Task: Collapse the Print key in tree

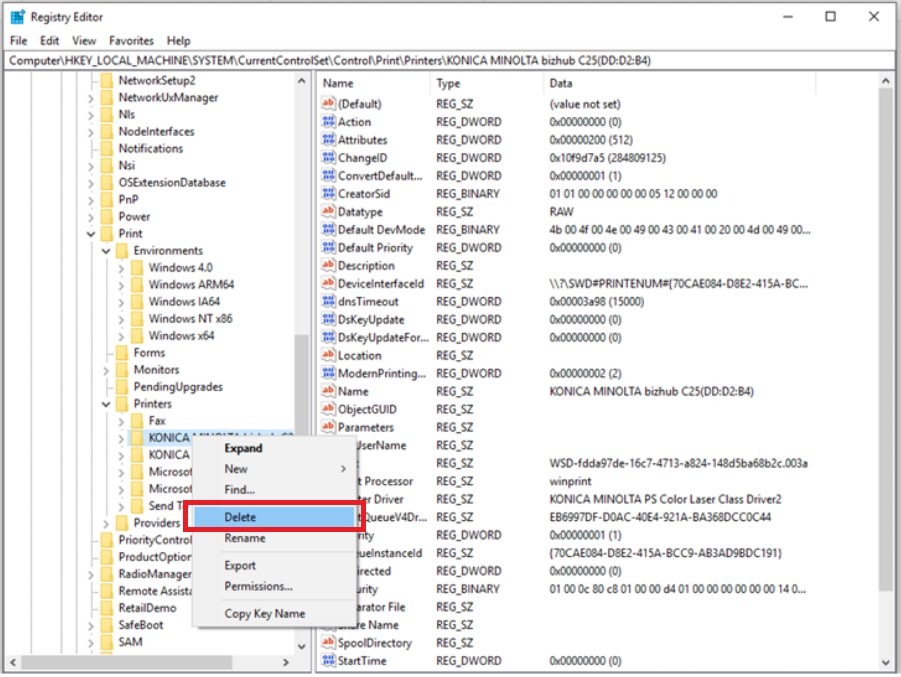Action: [92, 234]
